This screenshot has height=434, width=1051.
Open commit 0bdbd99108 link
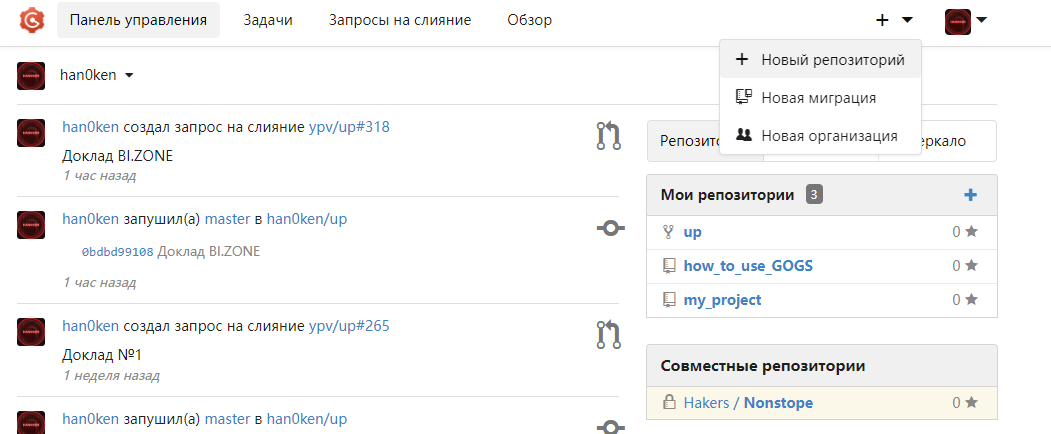tap(118, 252)
